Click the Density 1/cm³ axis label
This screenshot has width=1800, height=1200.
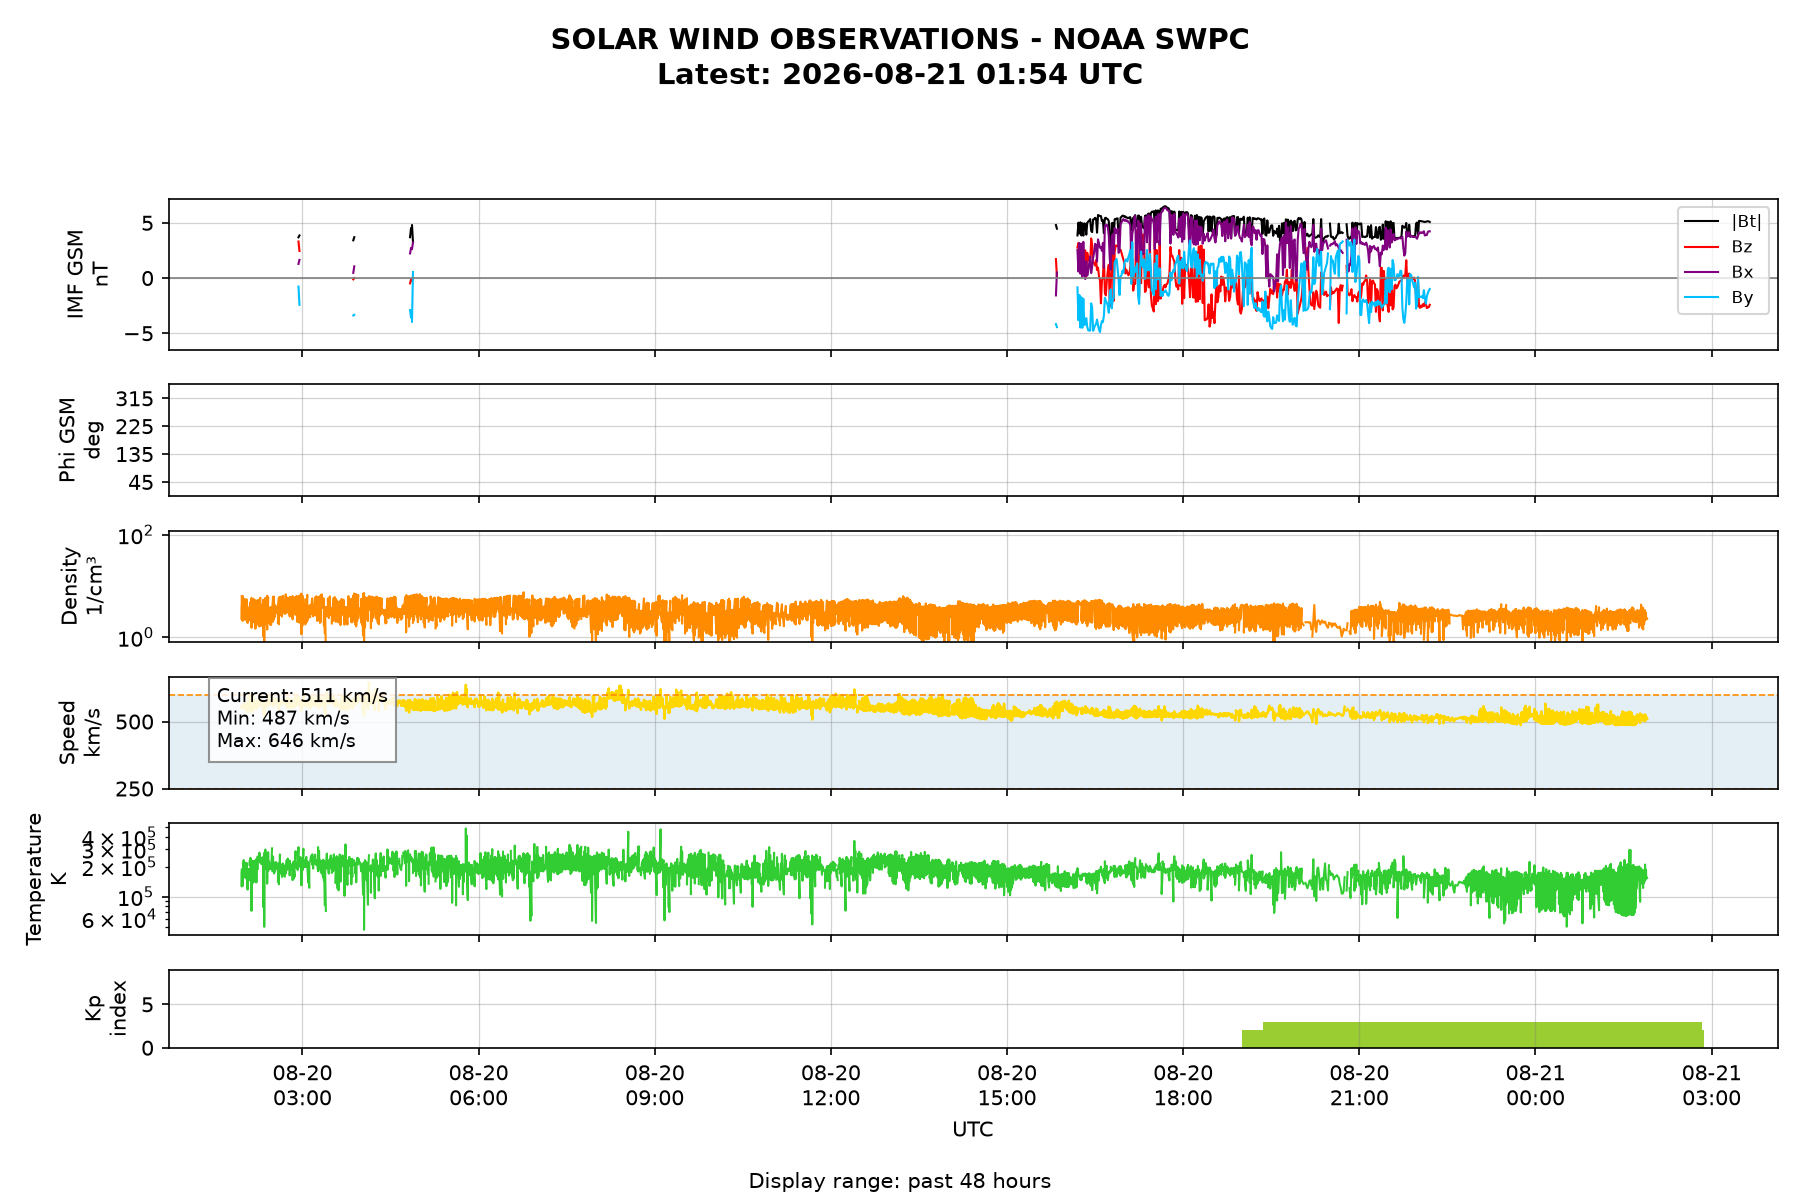(82, 586)
